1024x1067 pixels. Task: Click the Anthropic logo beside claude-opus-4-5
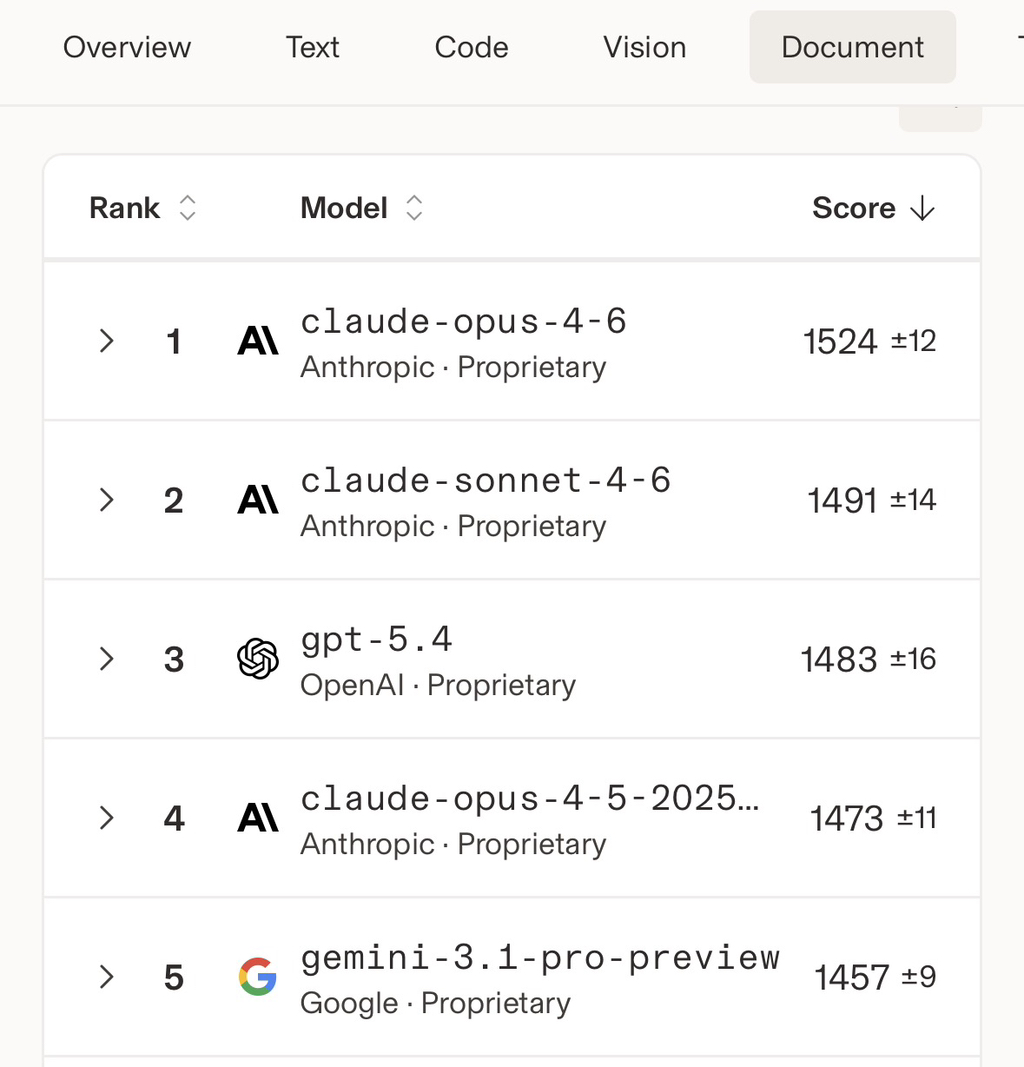tap(258, 819)
